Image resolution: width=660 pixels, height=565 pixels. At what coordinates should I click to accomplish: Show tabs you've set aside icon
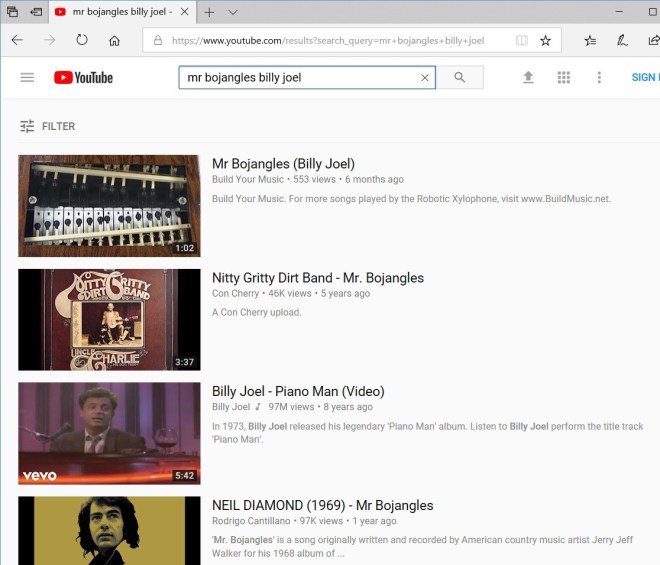tap(12, 12)
